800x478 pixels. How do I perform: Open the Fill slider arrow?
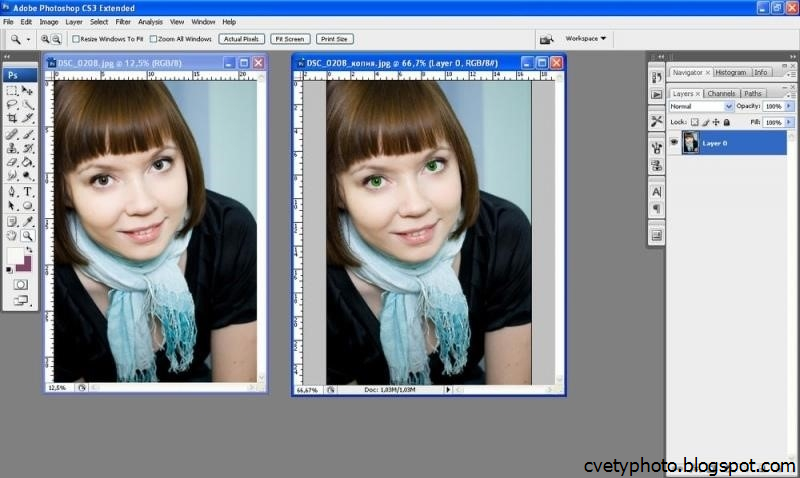coord(789,122)
